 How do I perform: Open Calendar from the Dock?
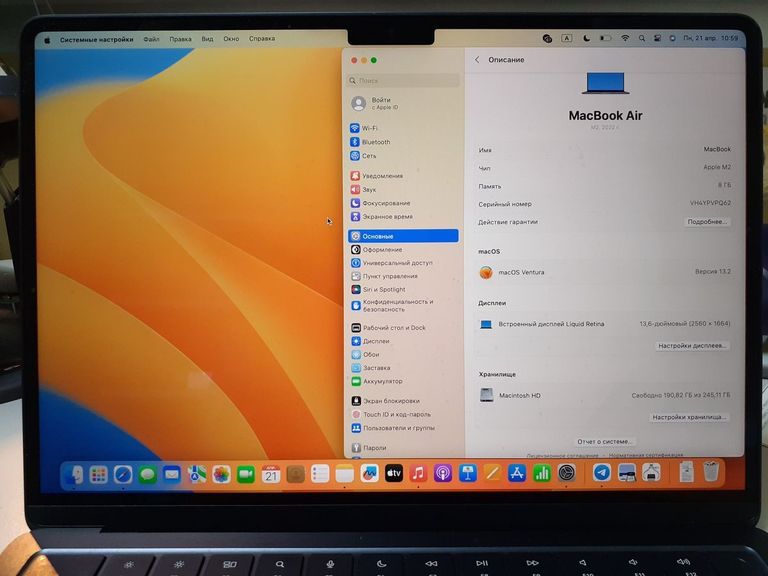(x=271, y=475)
